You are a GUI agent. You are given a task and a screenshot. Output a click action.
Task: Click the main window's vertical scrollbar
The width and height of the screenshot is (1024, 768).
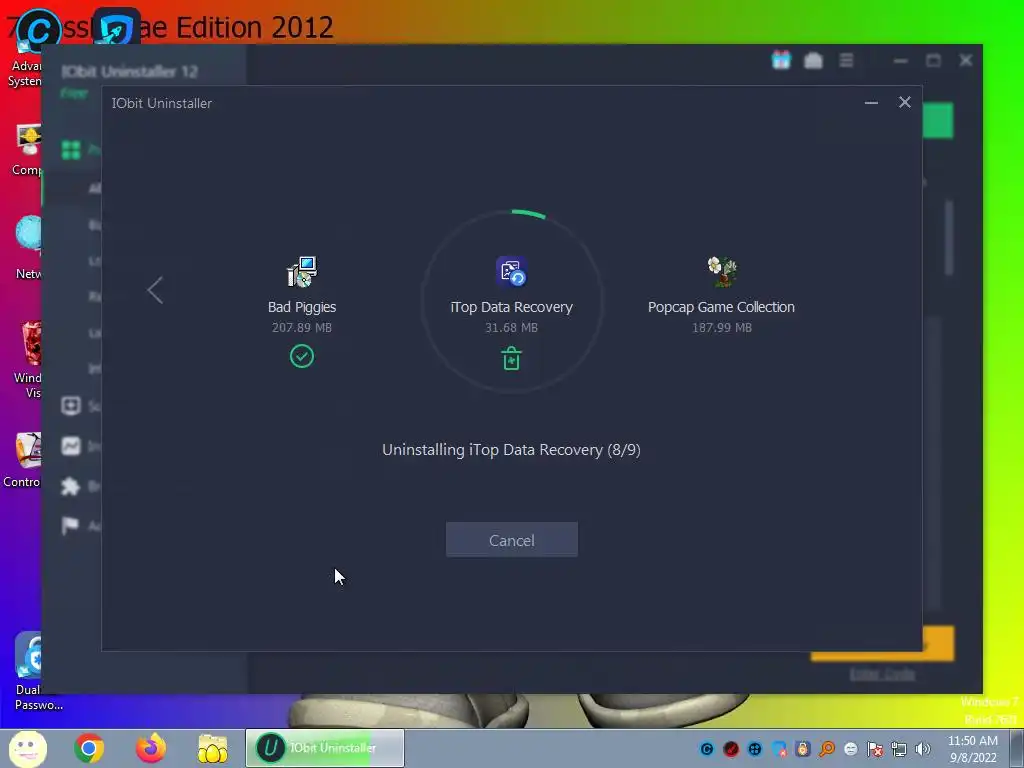(x=949, y=238)
